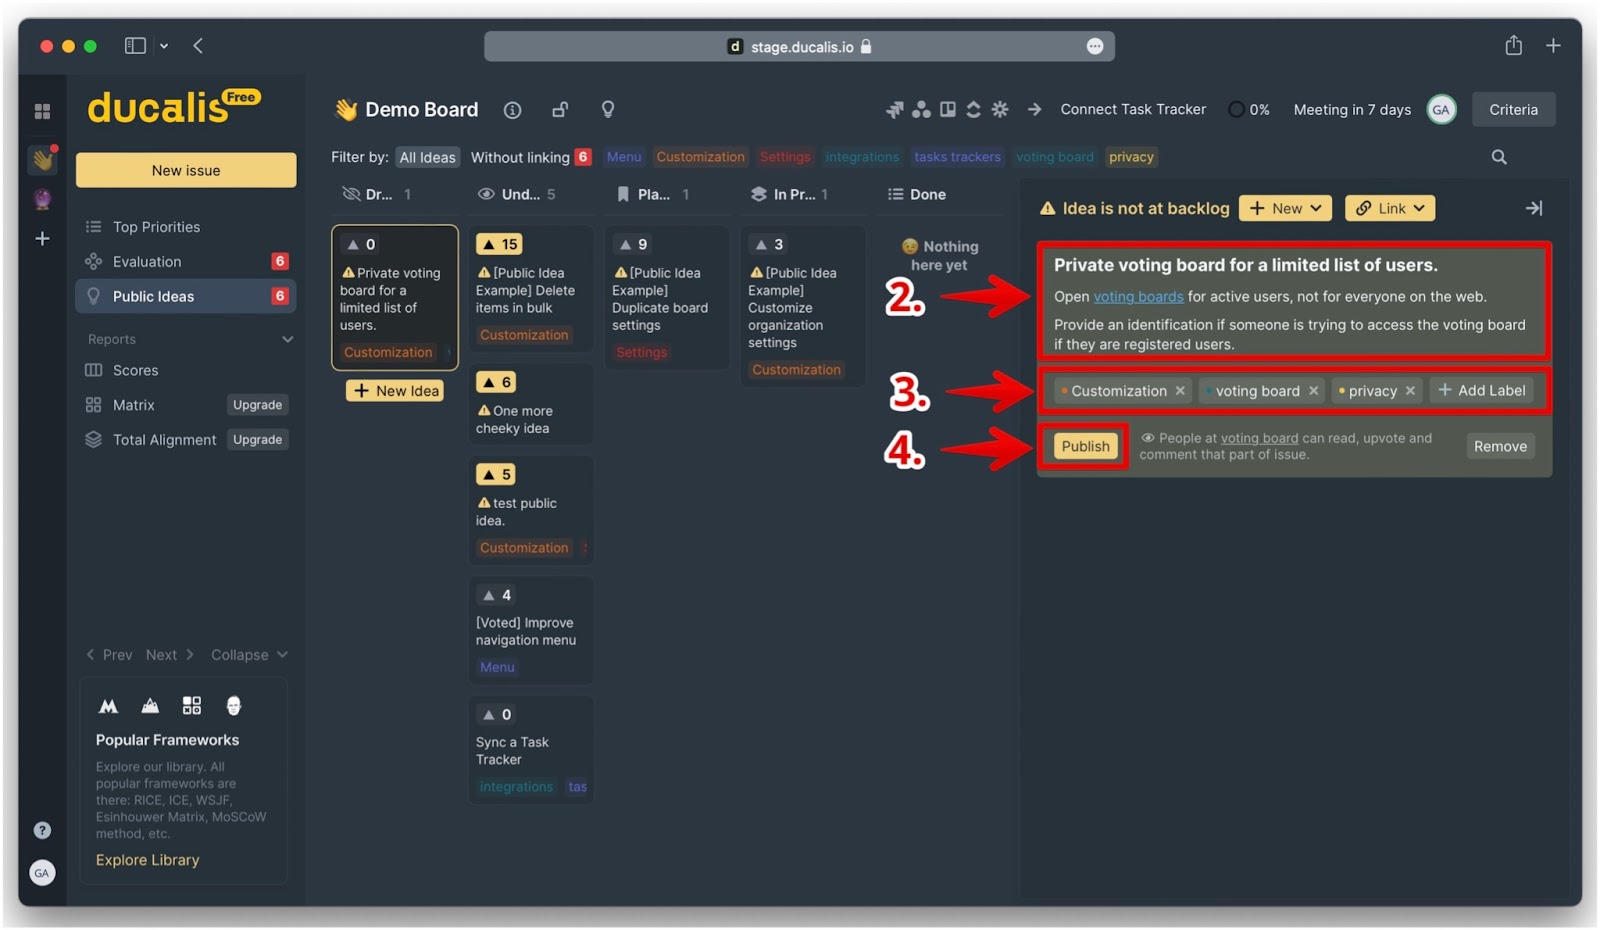Remove the voting board label from the idea
Screen dimensions: 1600x930
(1314, 391)
